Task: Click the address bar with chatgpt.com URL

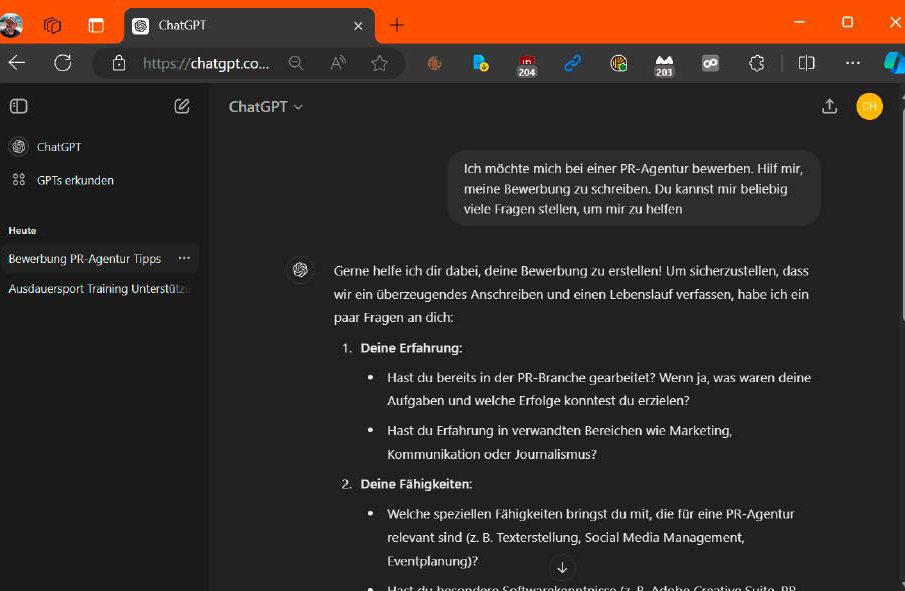Action: (x=205, y=63)
